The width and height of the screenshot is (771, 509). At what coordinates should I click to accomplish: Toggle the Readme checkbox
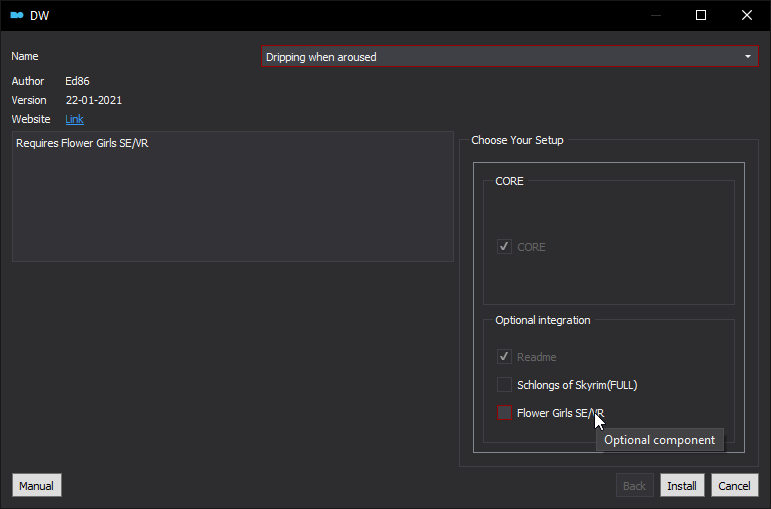pos(504,357)
